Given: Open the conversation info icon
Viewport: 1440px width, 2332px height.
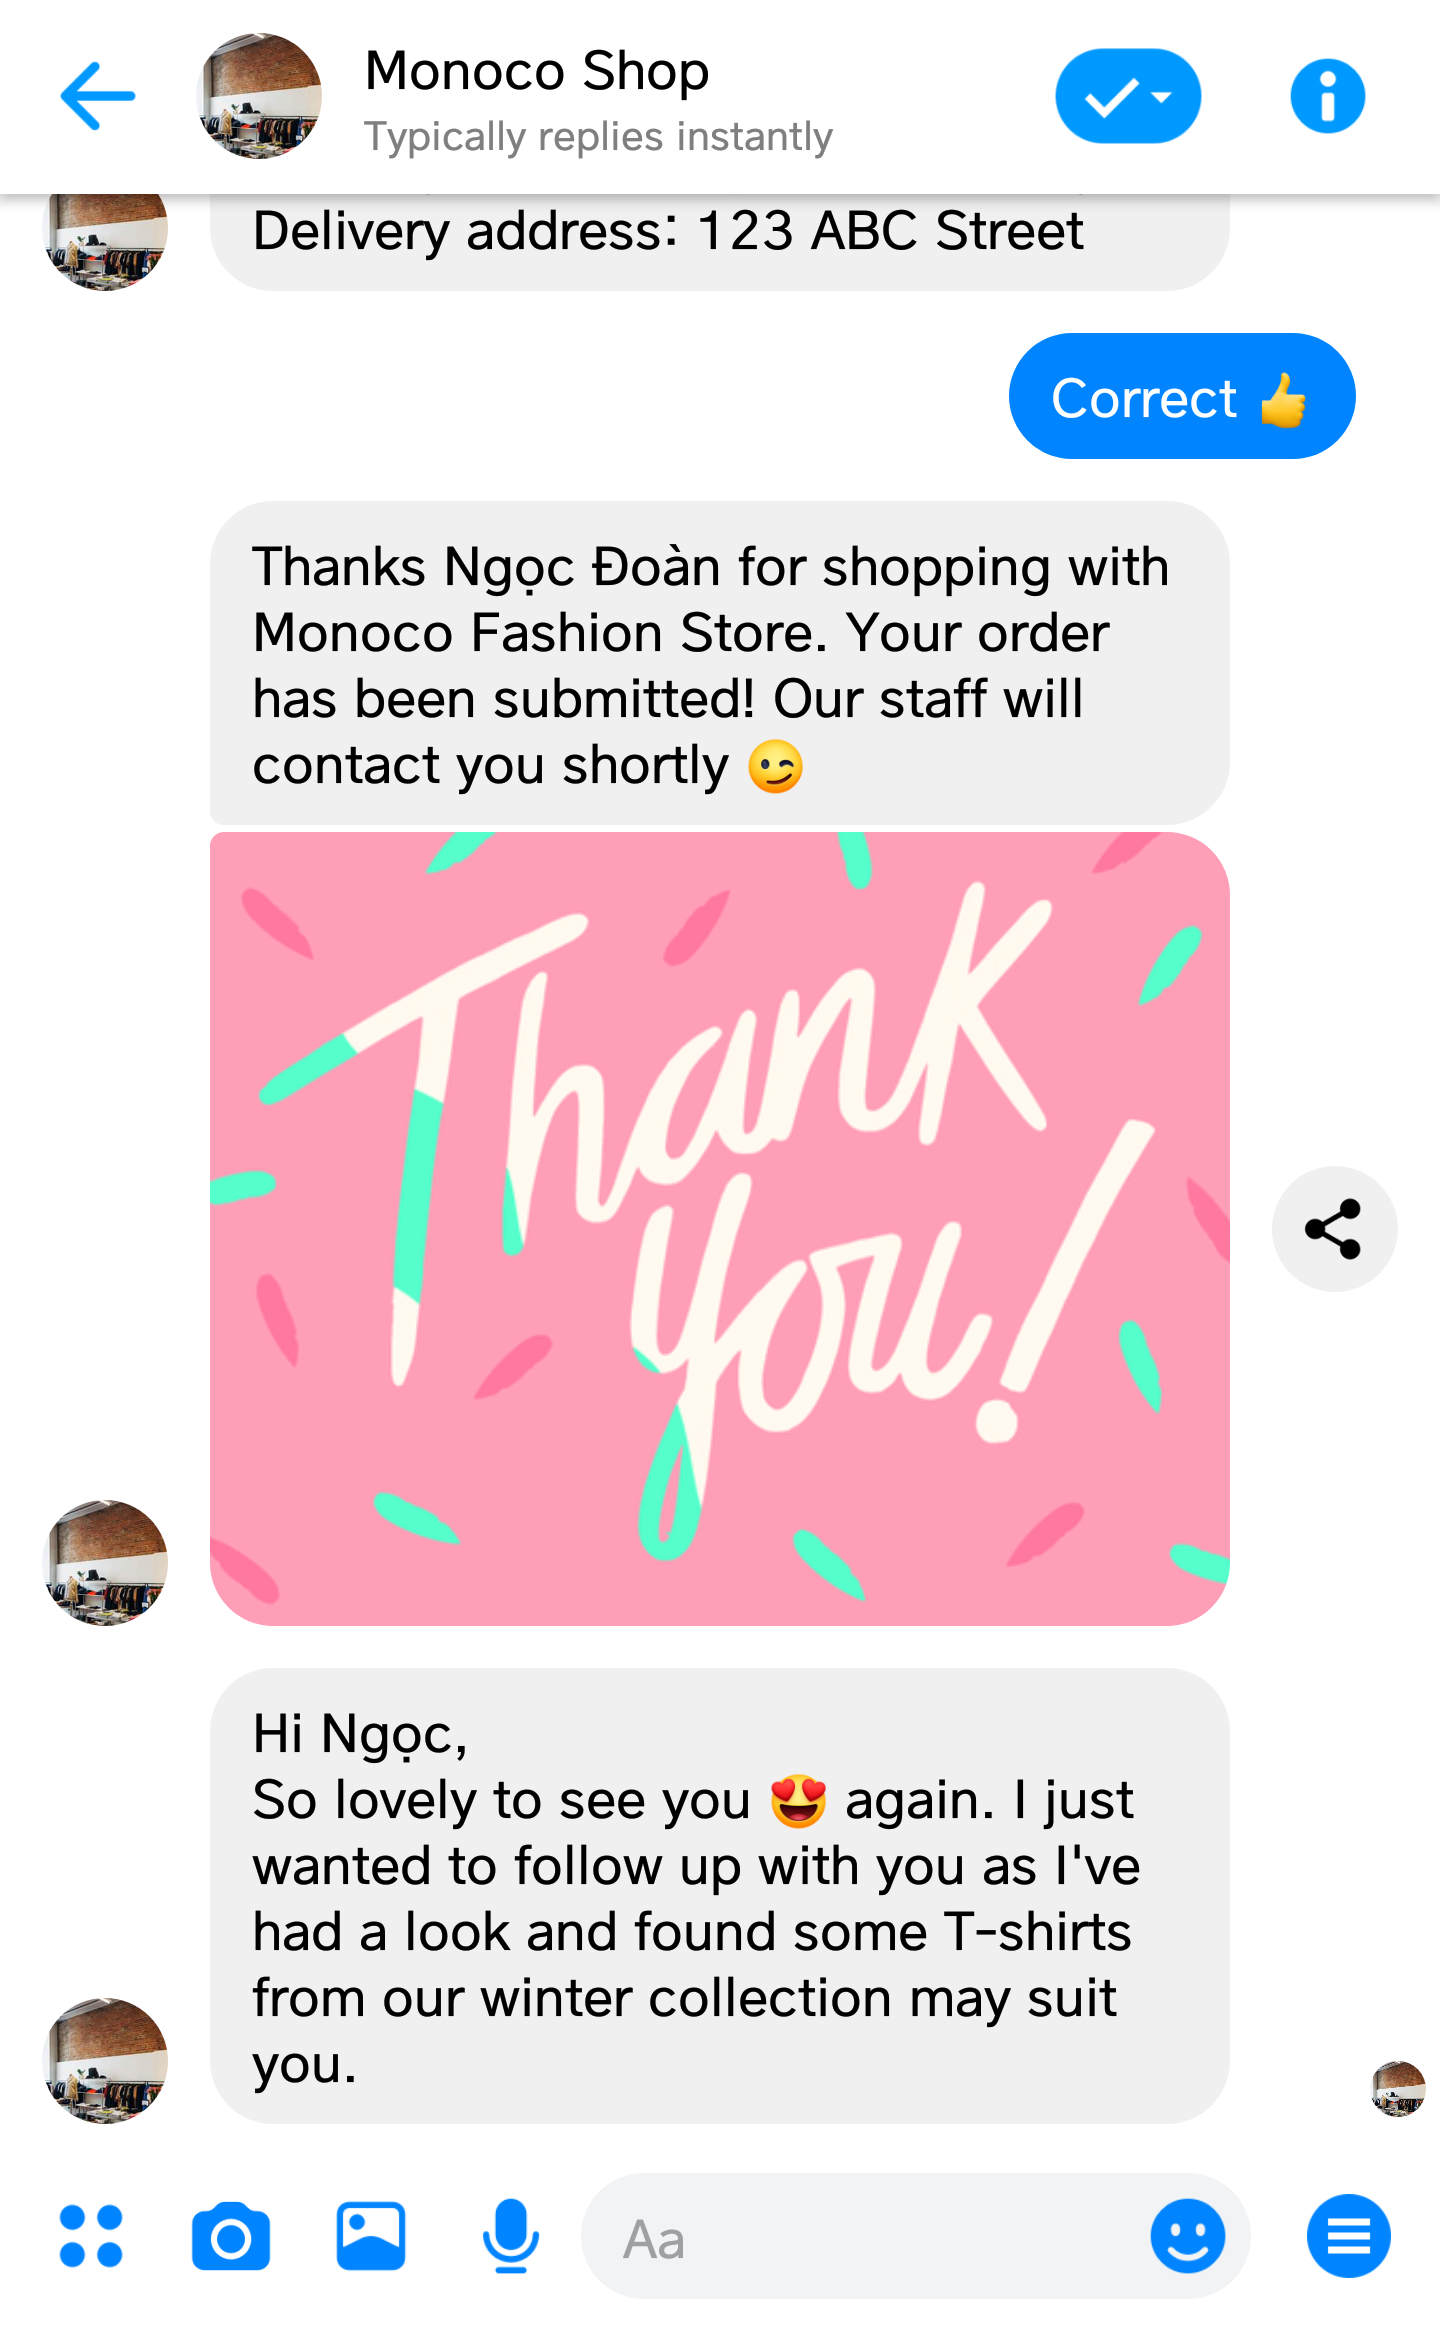Looking at the screenshot, I should pyautogui.click(x=1327, y=96).
